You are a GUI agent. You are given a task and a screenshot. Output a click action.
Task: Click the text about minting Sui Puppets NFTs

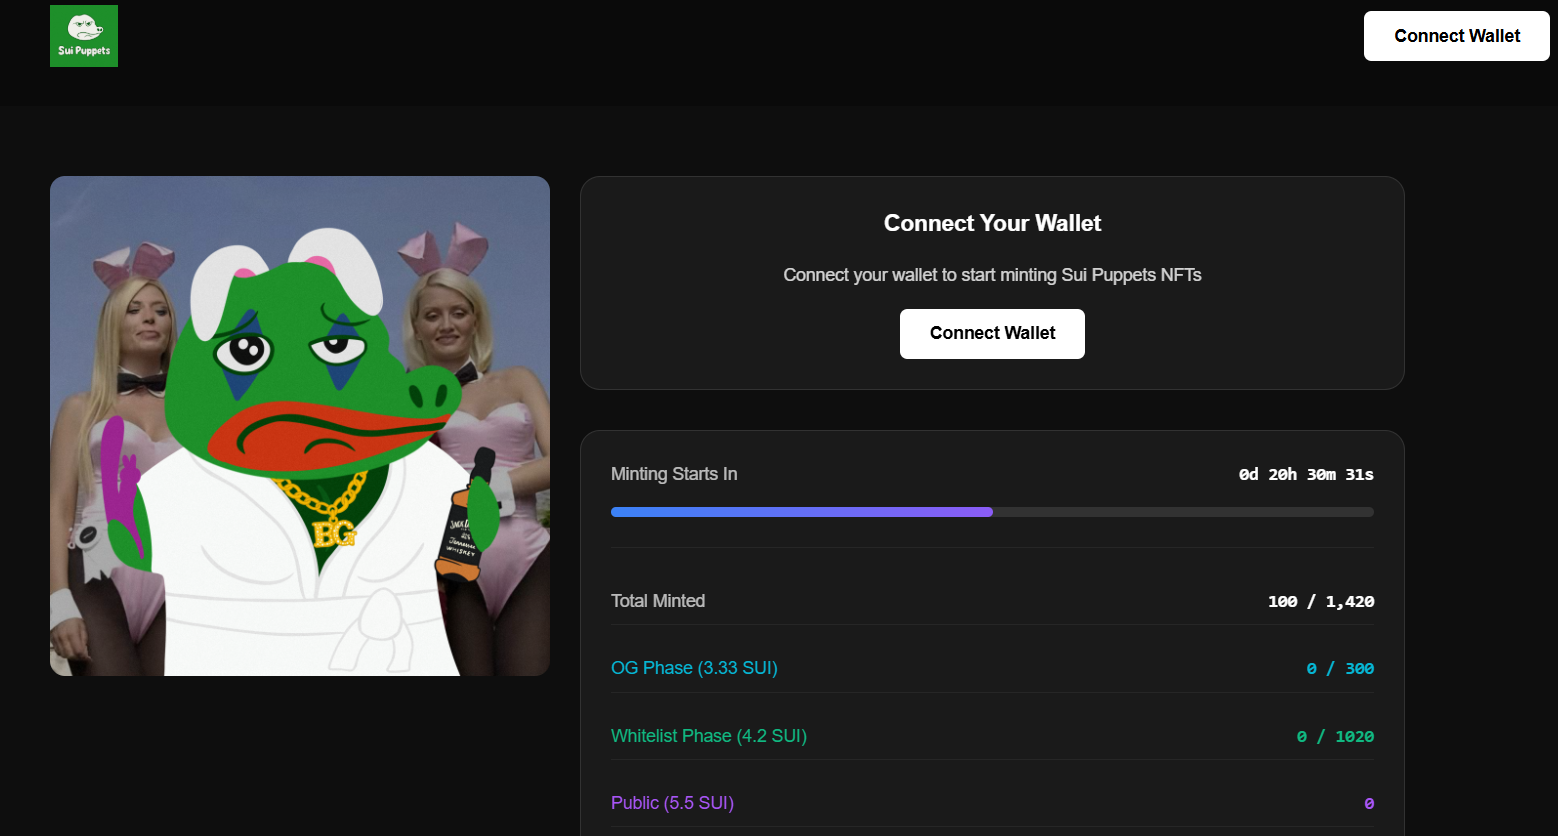point(992,275)
